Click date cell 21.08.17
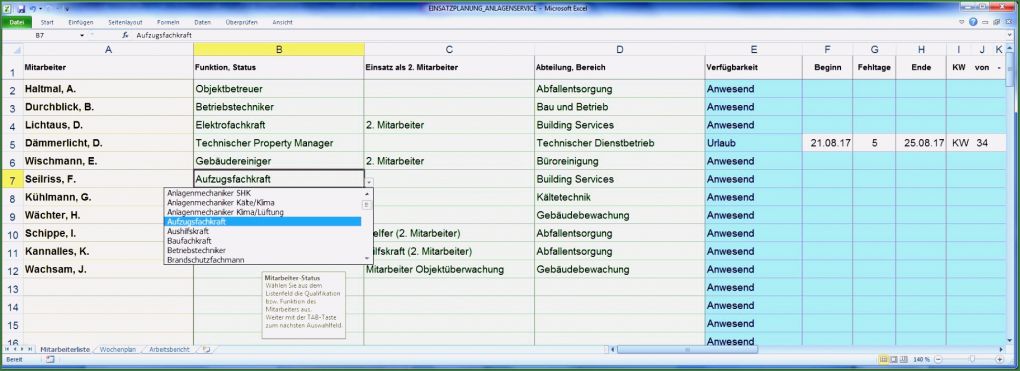Screen dimensions: 1020x371 tap(827, 143)
